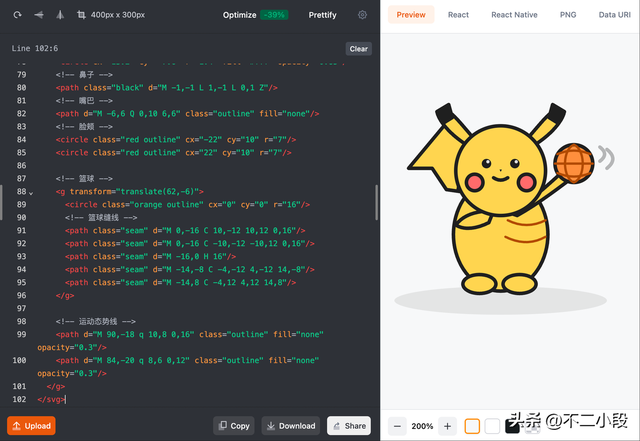The image size is (640, 441).
Task: Switch to the React tab
Action: (458, 15)
